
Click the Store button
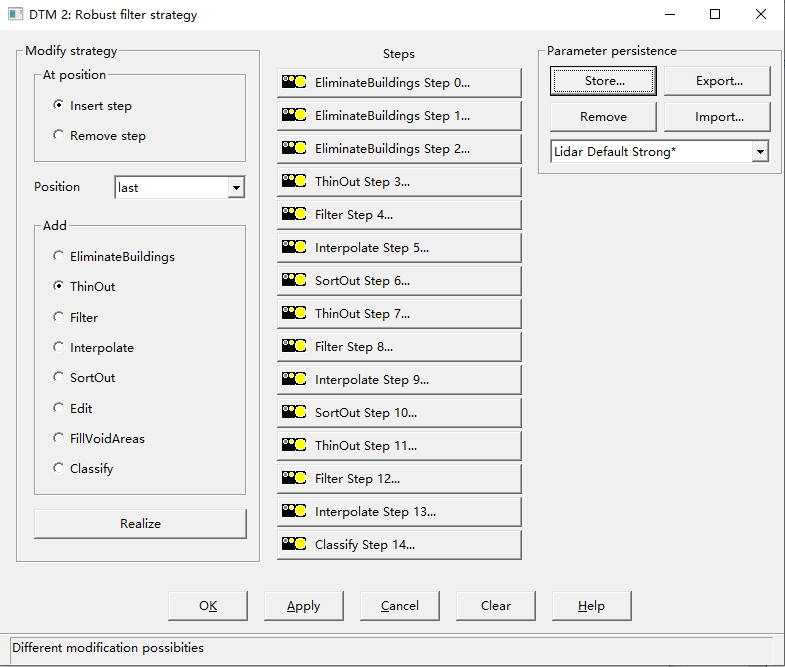pyautogui.click(x=603, y=81)
